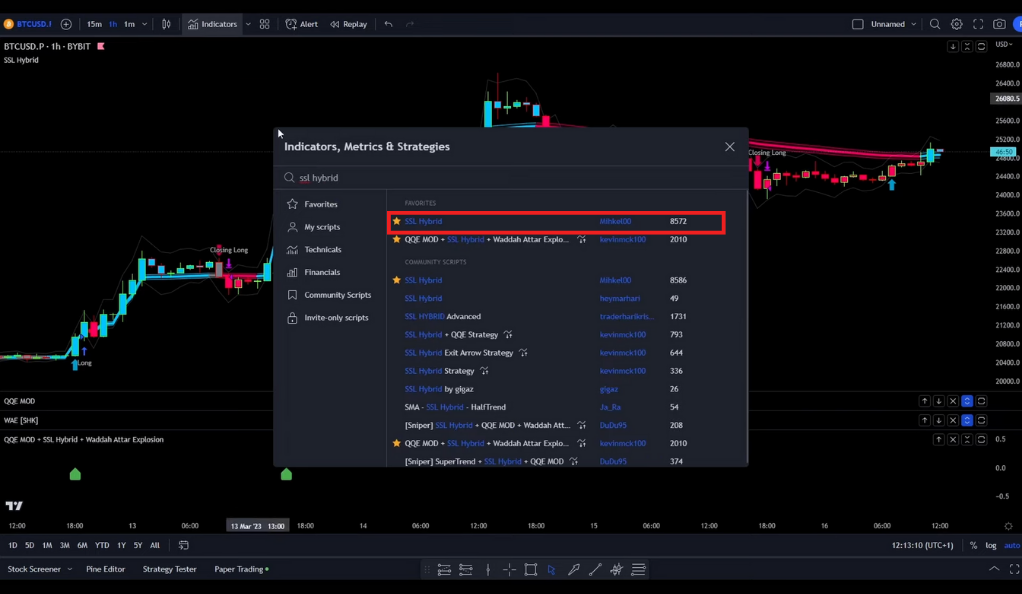Image resolution: width=1022 pixels, height=594 pixels.
Task: Open the Pine Editor tab
Action: tap(106, 569)
